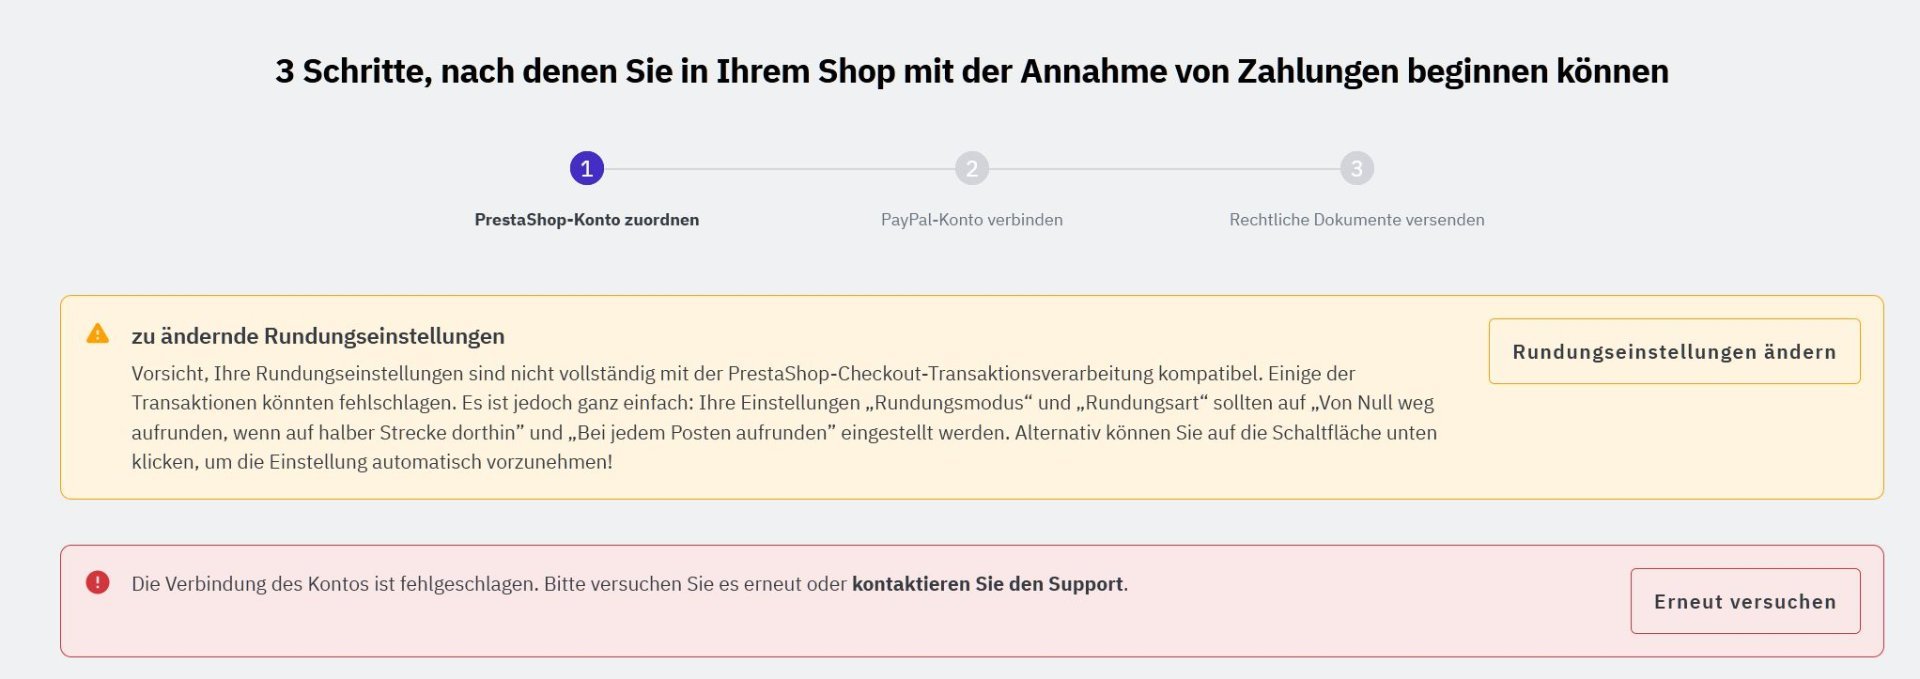Select the 'PayPal-Konto verbinden' step label
The width and height of the screenshot is (1920, 679).
tap(971, 220)
